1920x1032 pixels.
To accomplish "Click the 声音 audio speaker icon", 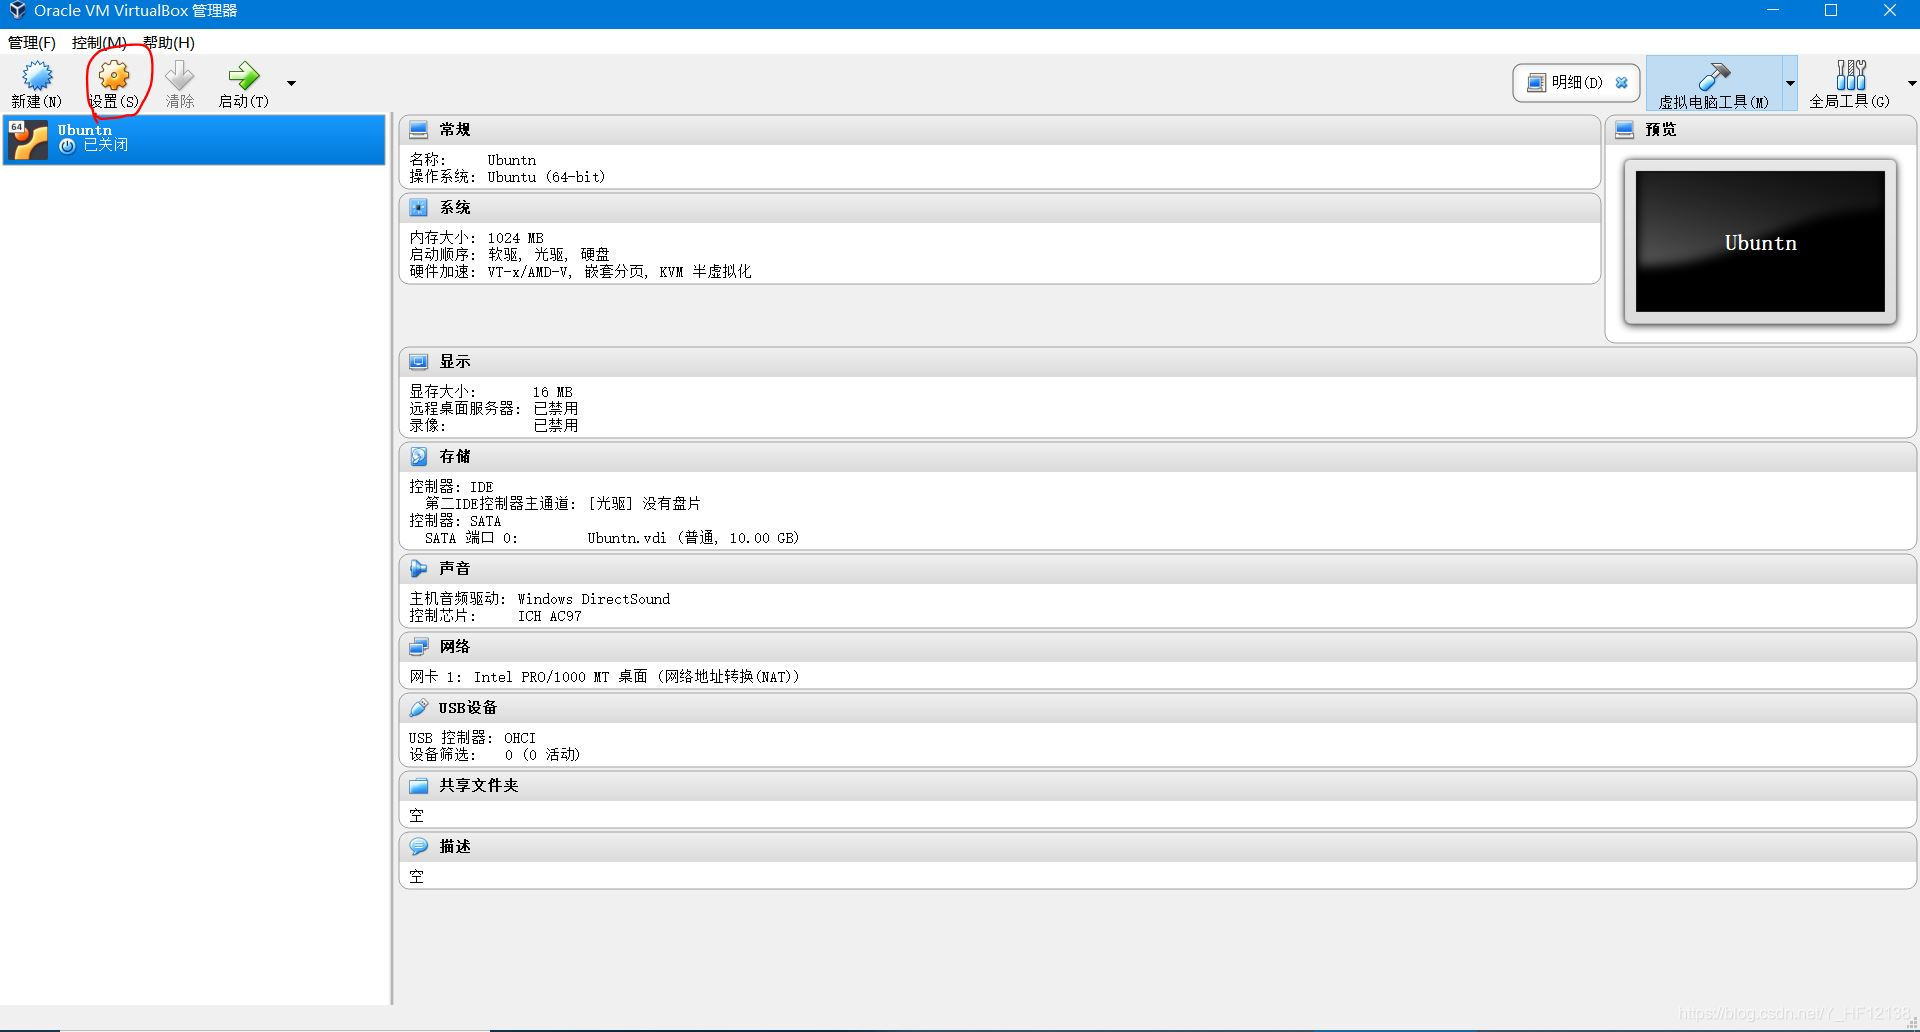I will tap(419, 569).
